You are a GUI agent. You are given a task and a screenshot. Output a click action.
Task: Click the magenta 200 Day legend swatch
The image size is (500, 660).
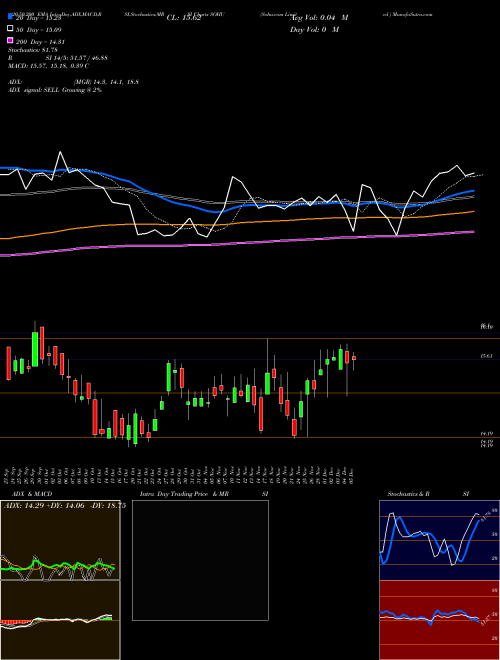[x=10, y=41]
